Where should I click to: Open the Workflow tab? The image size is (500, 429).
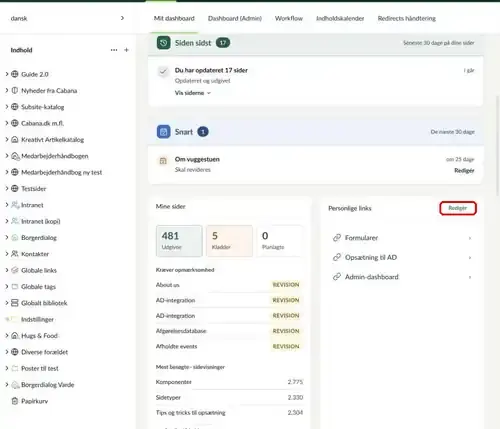point(289,18)
